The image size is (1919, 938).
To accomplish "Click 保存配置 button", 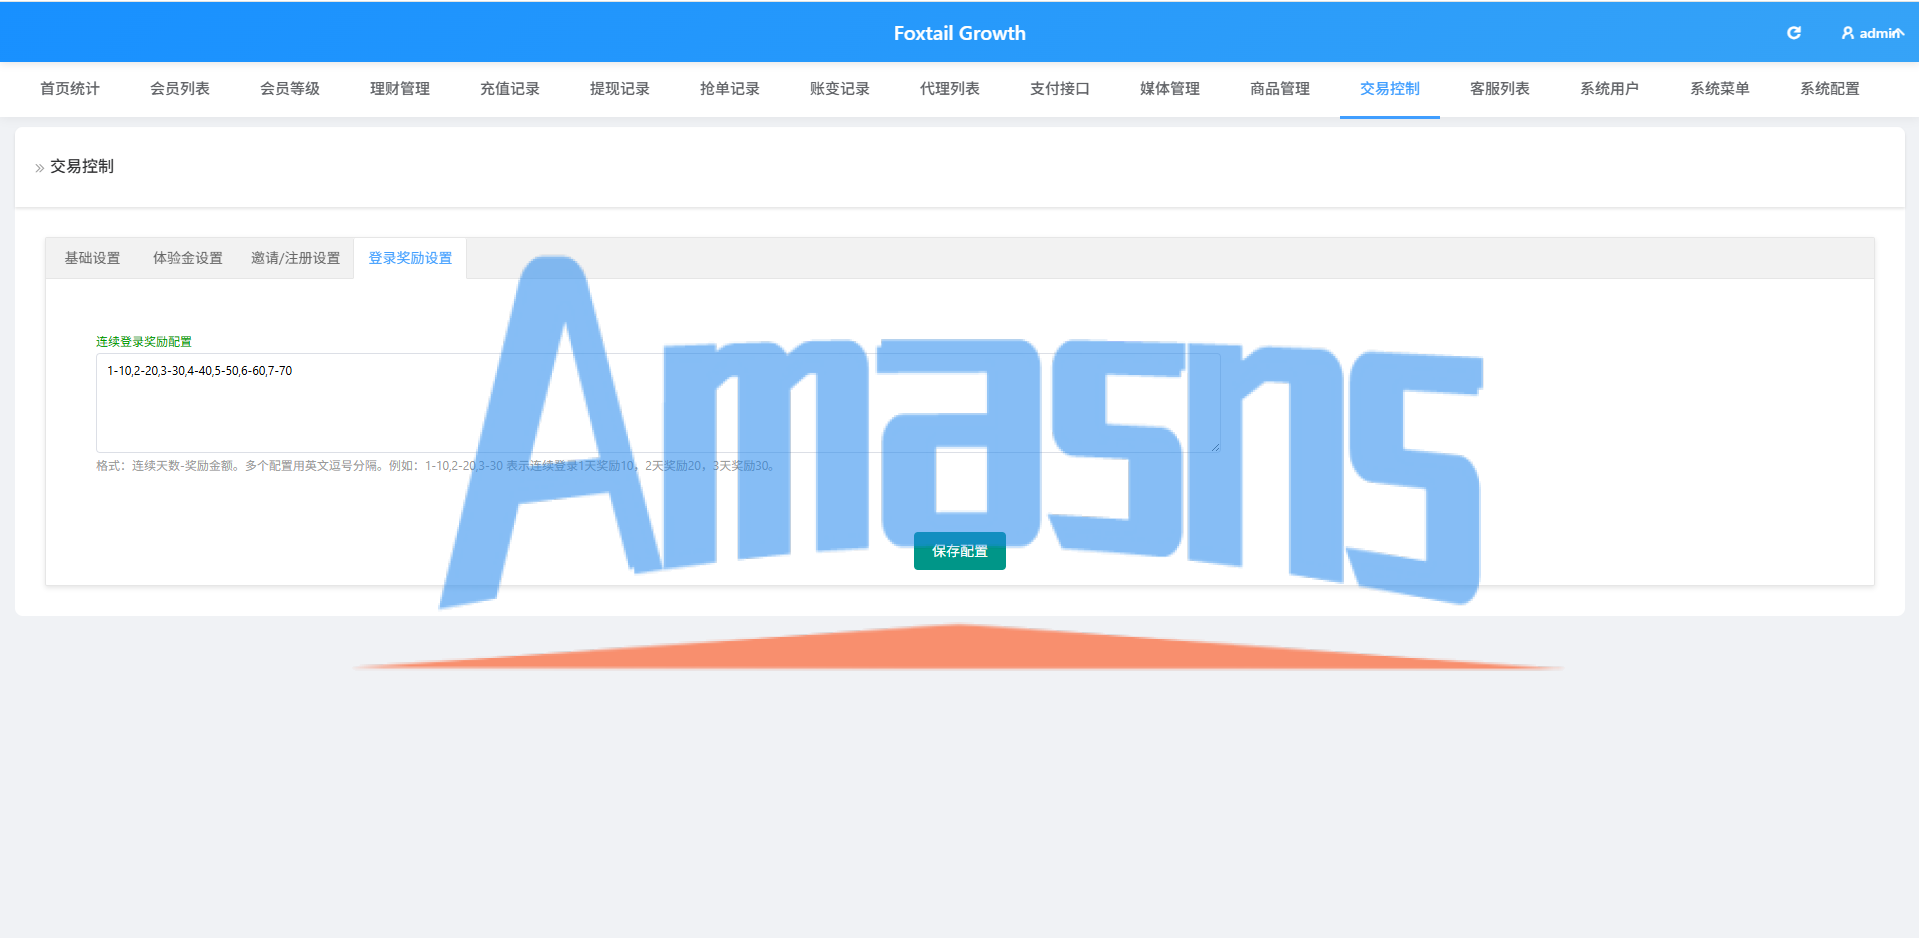I will [960, 551].
